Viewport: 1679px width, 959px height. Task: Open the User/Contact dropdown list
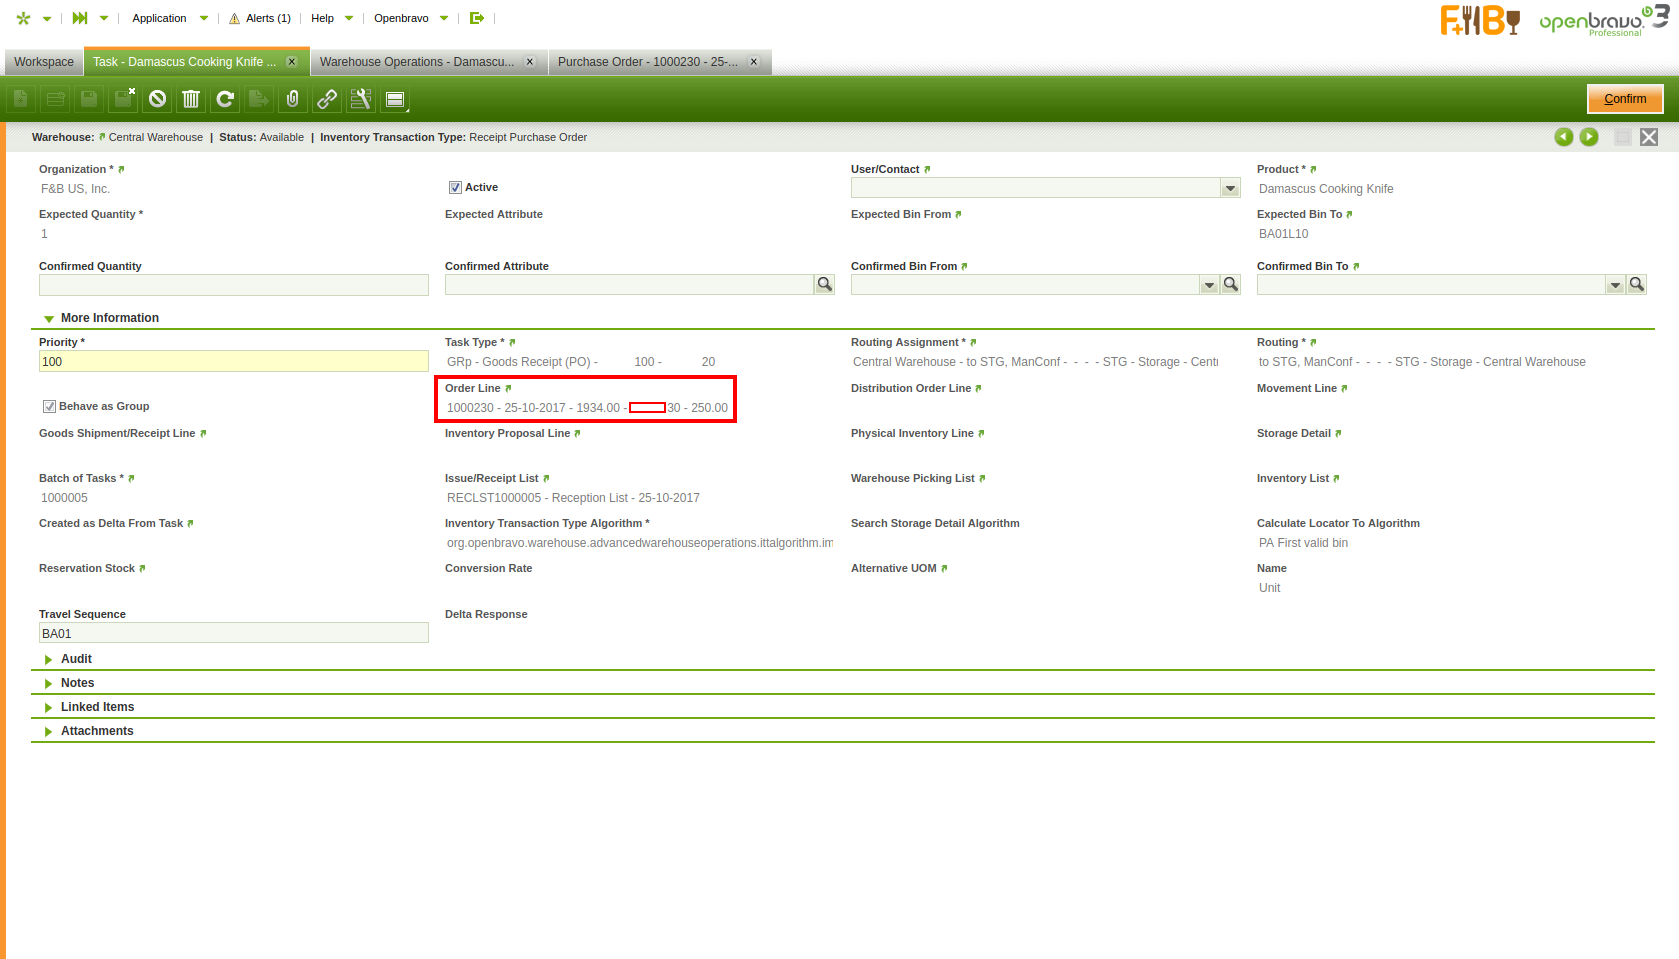(1230, 189)
